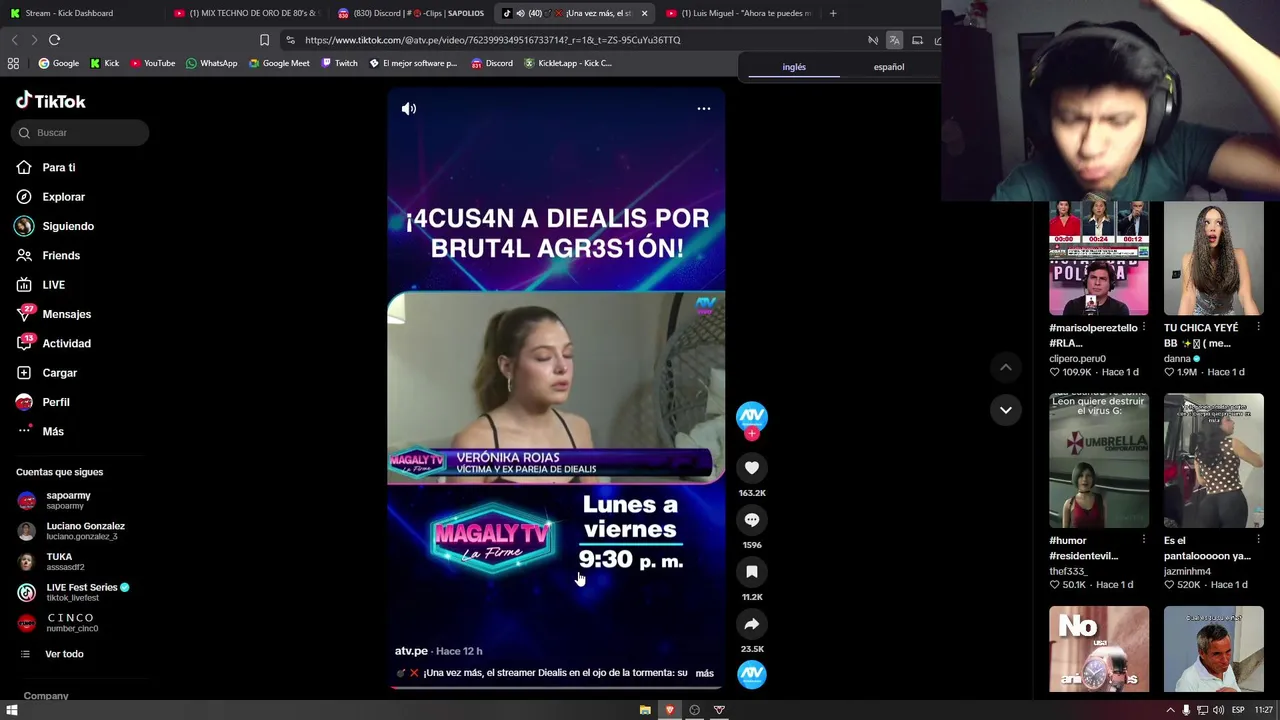Switch to Luis Miguel YouTube tab

738,13
